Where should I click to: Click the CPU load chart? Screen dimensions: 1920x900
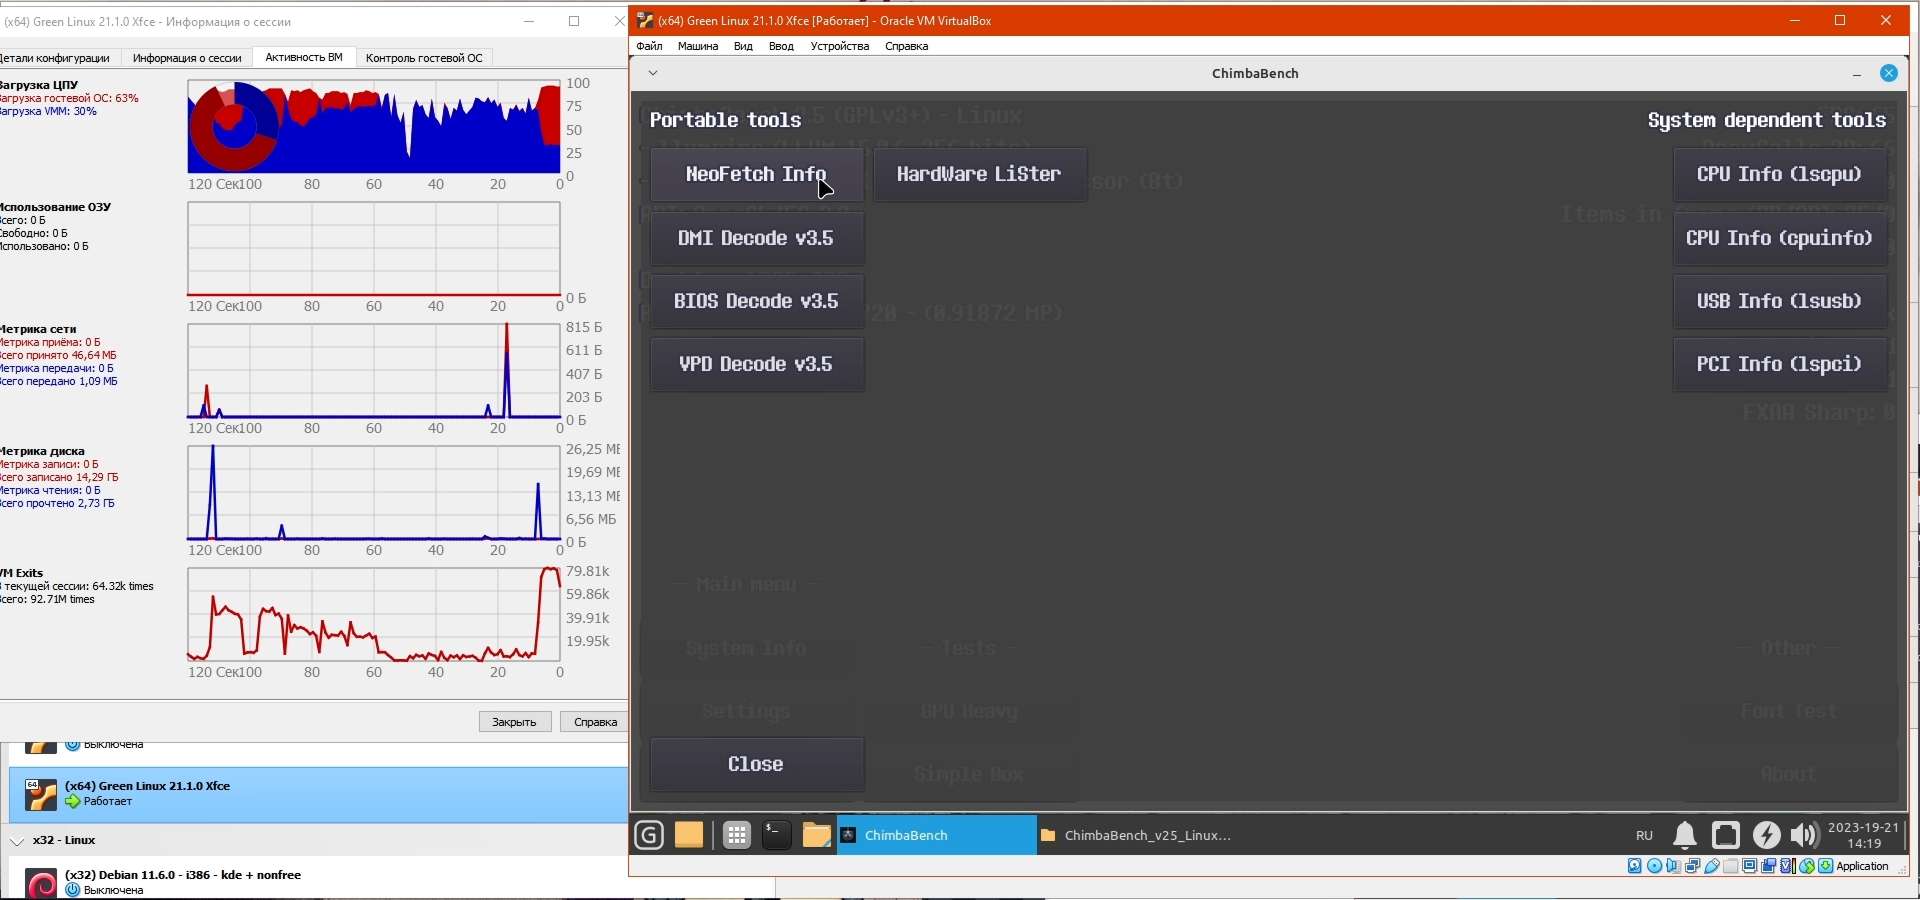point(374,127)
